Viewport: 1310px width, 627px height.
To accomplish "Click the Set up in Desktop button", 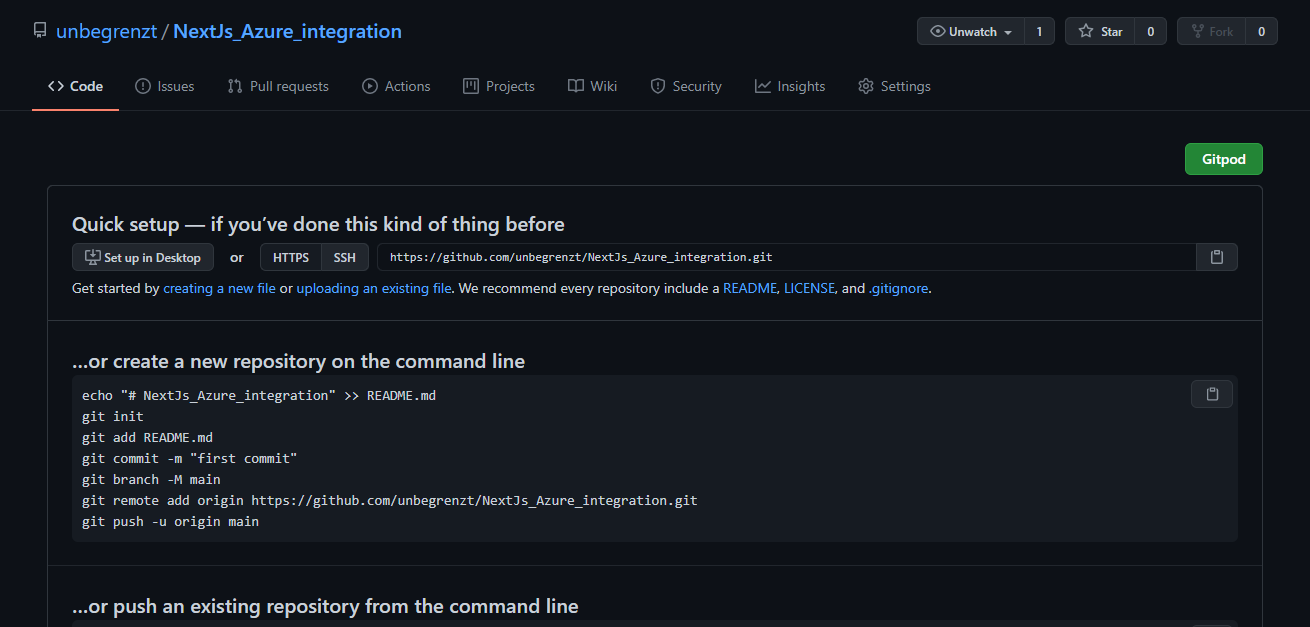I will (143, 257).
